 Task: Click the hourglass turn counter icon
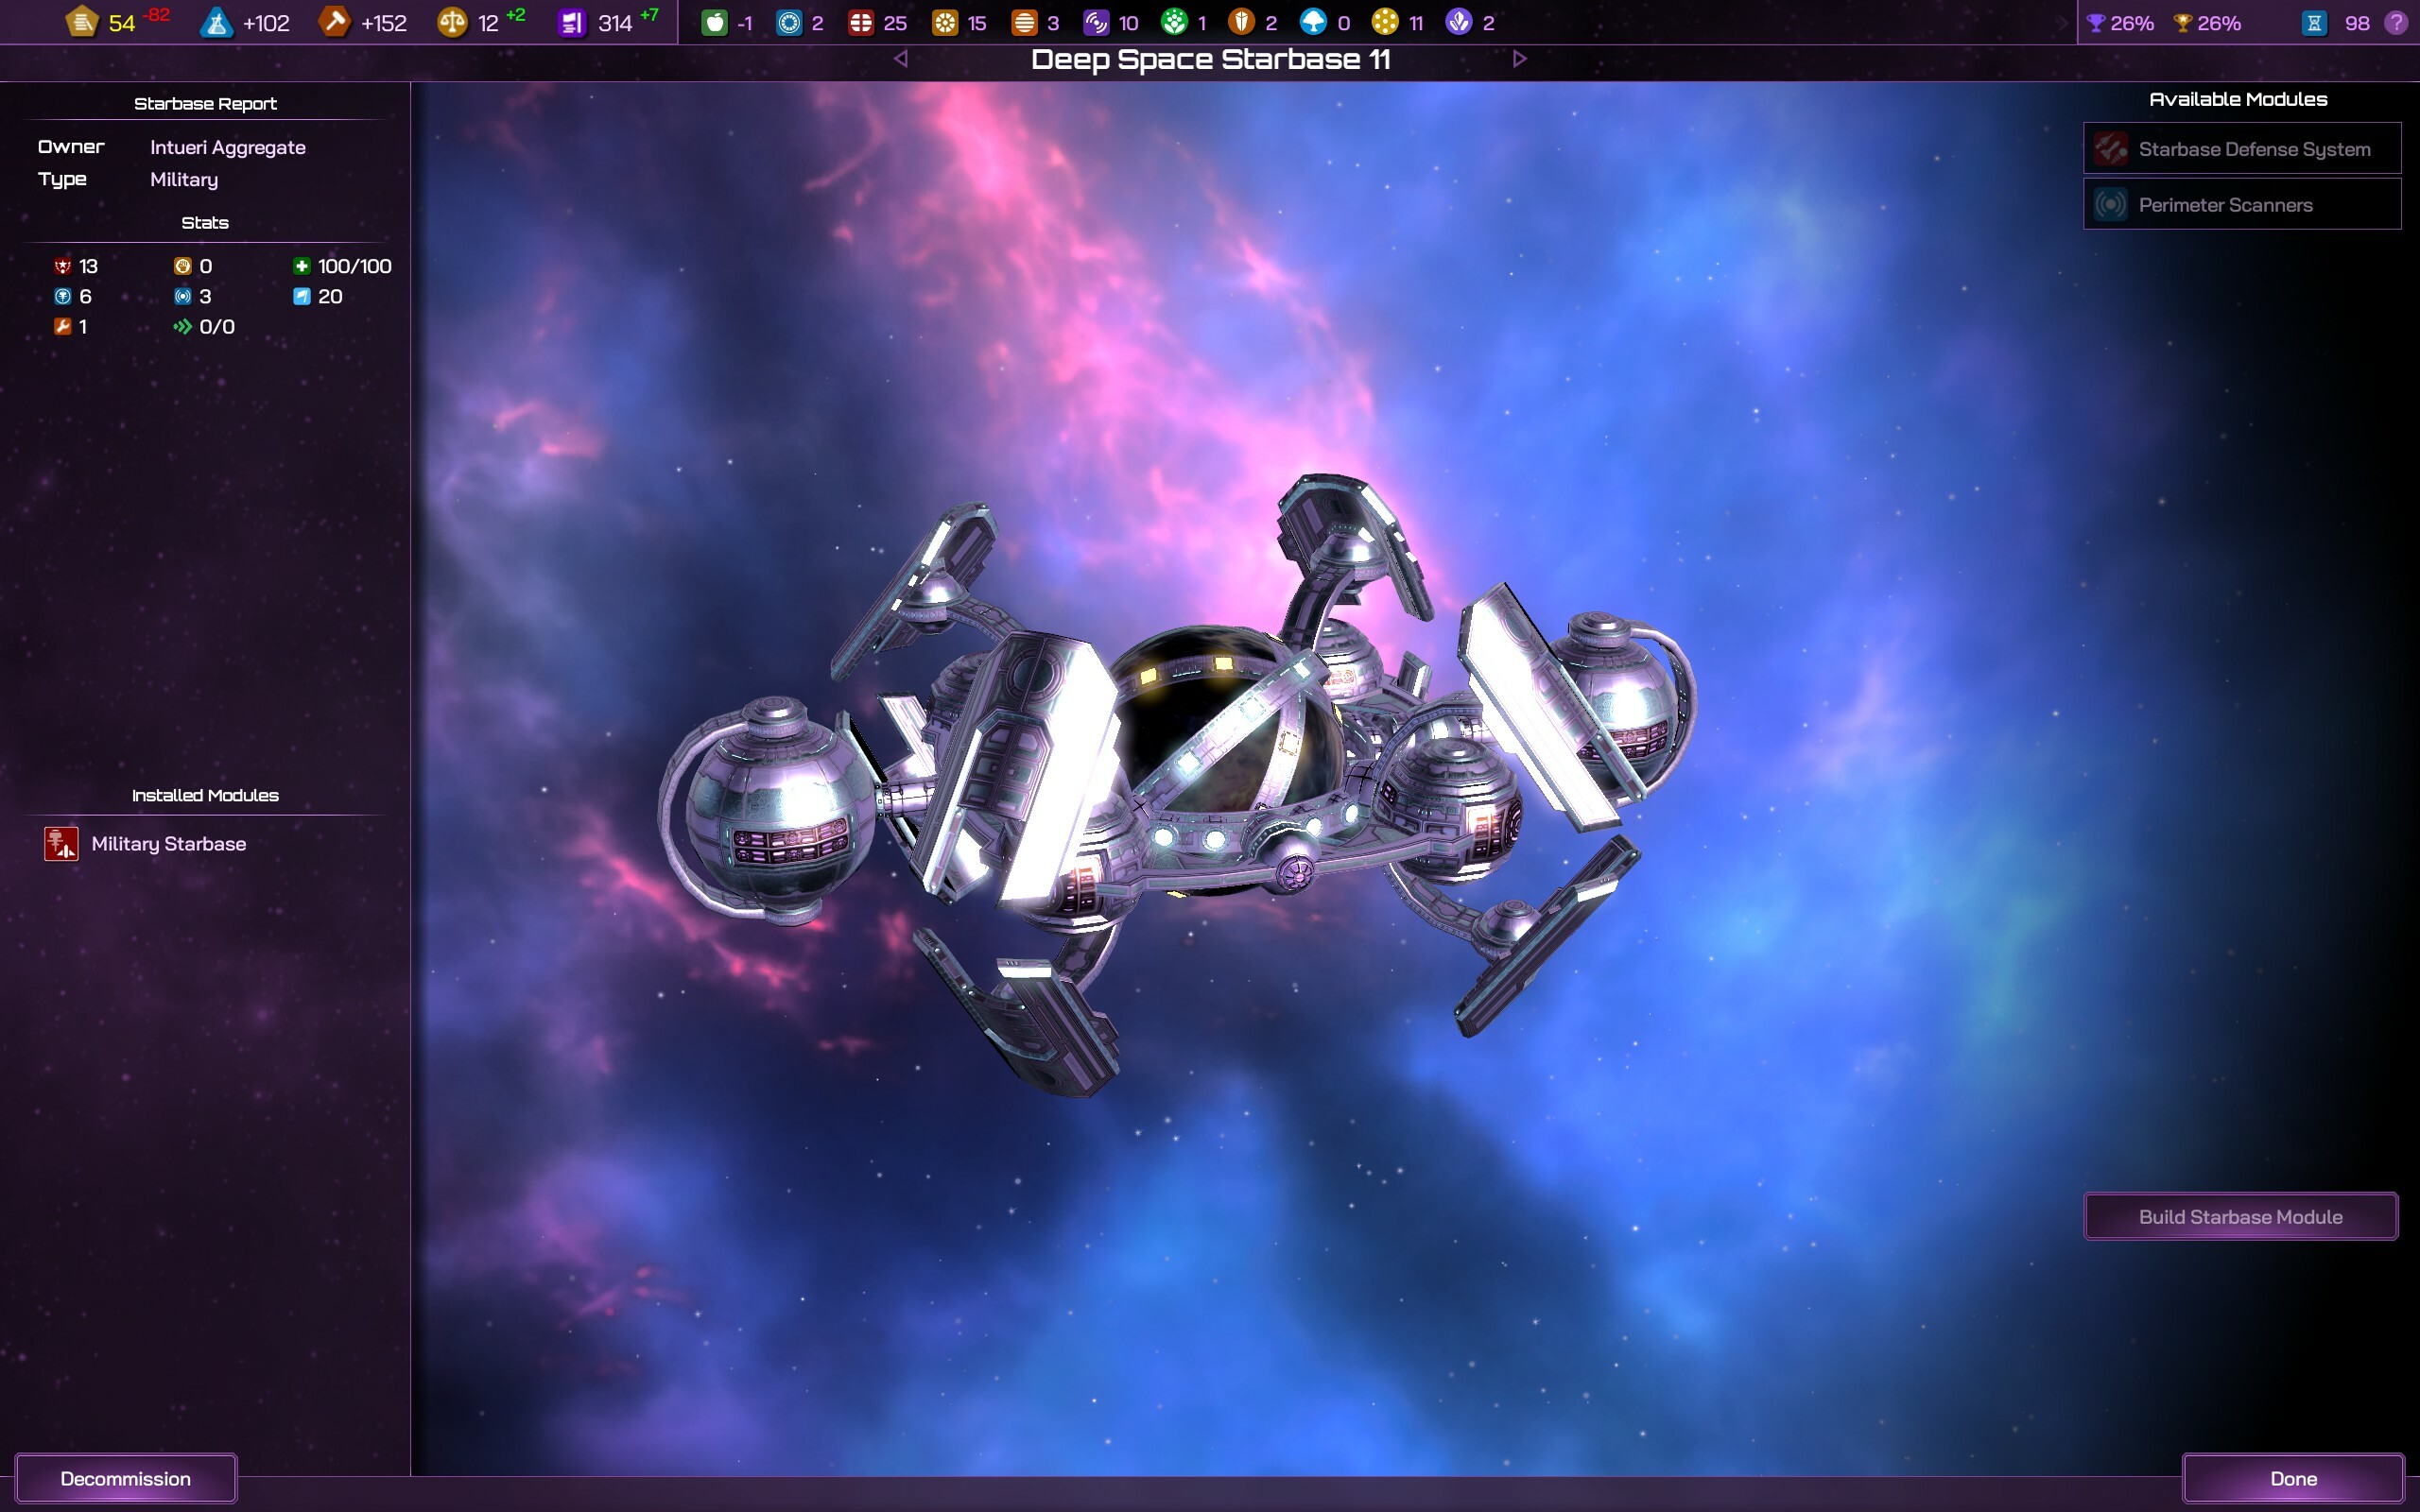click(2314, 22)
